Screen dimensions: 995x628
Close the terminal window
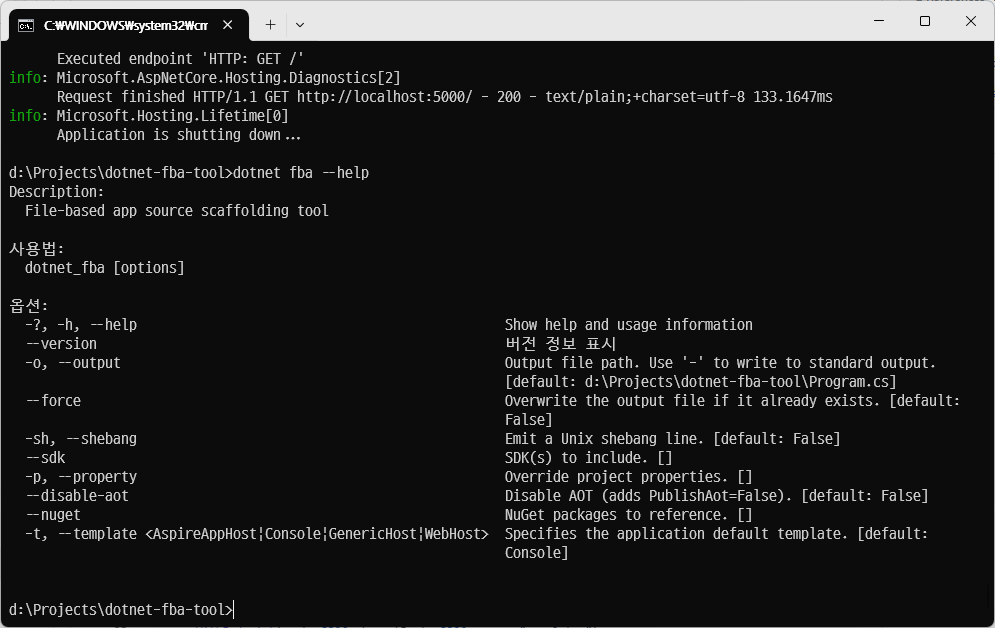[x=971, y=21]
